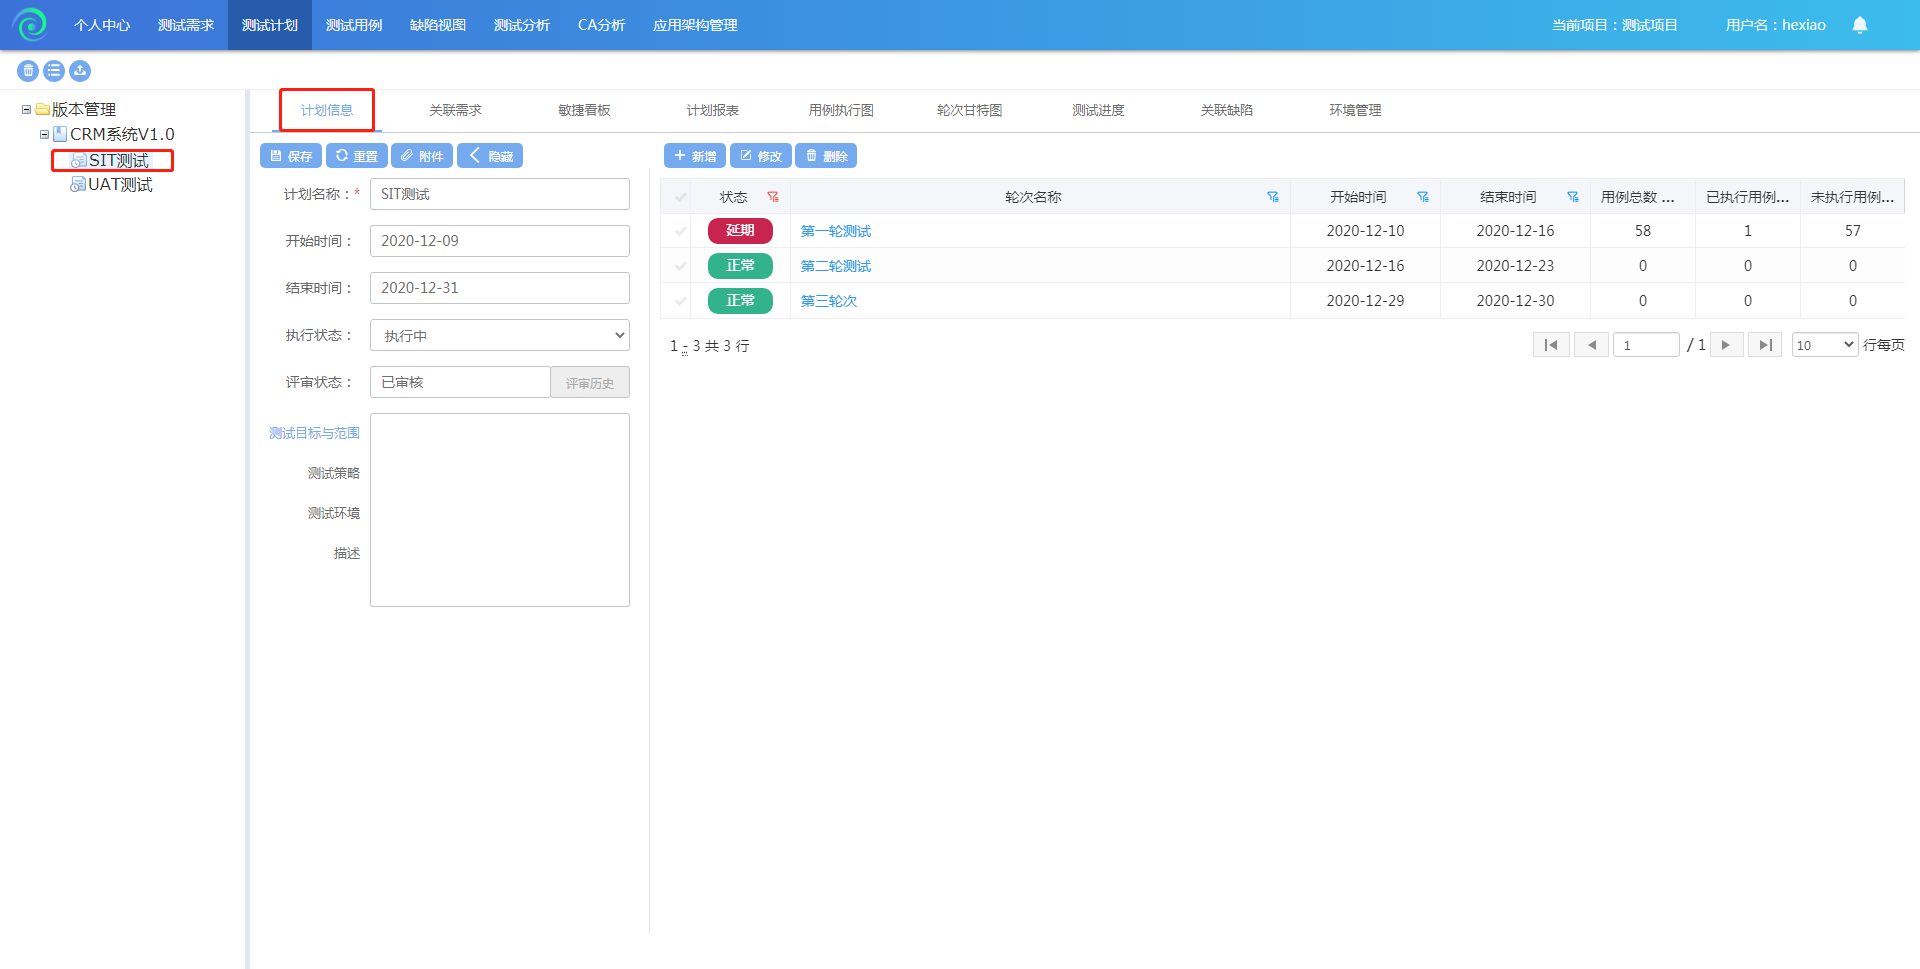
Task: Open the 第二轮测试 link
Action: tap(836, 266)
